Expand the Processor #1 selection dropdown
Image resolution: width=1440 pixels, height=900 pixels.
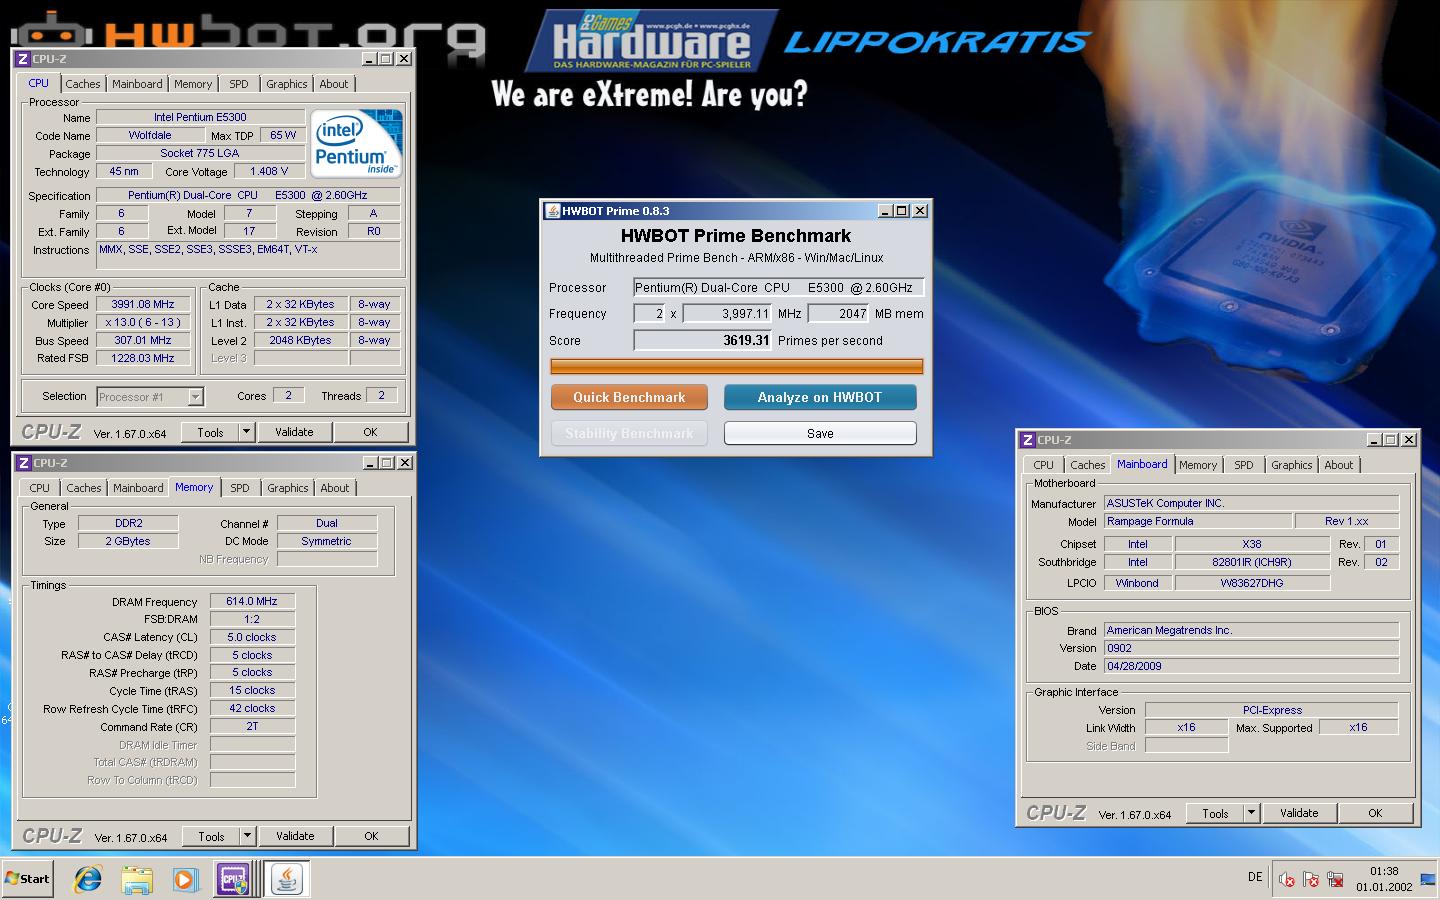(196, 397)
